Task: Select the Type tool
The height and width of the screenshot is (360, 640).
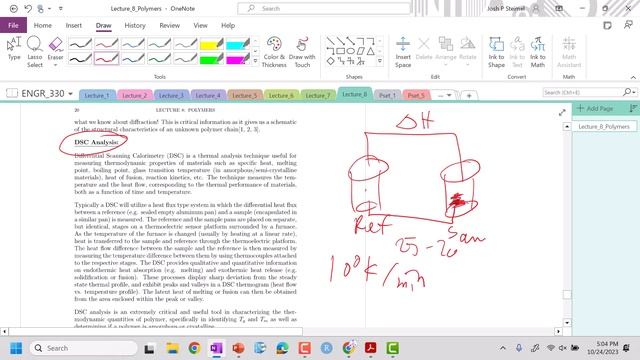Action: [x=14, y=49]
